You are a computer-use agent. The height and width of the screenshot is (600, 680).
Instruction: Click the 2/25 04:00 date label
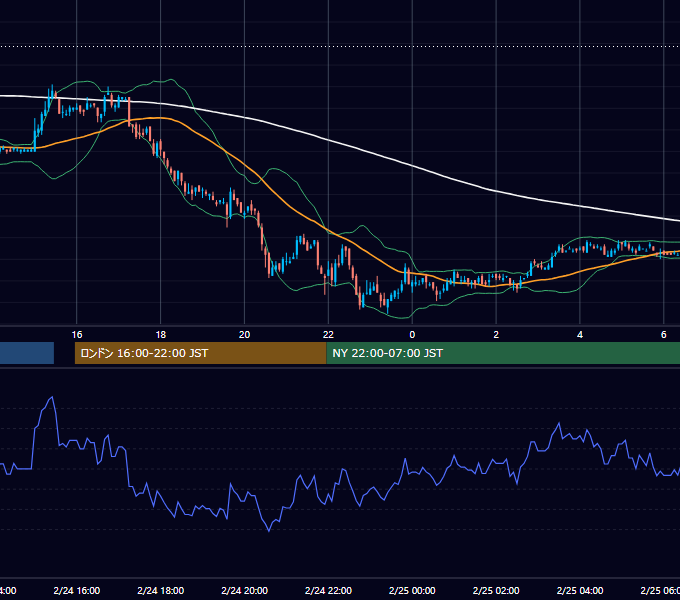[x=580, y=590]
